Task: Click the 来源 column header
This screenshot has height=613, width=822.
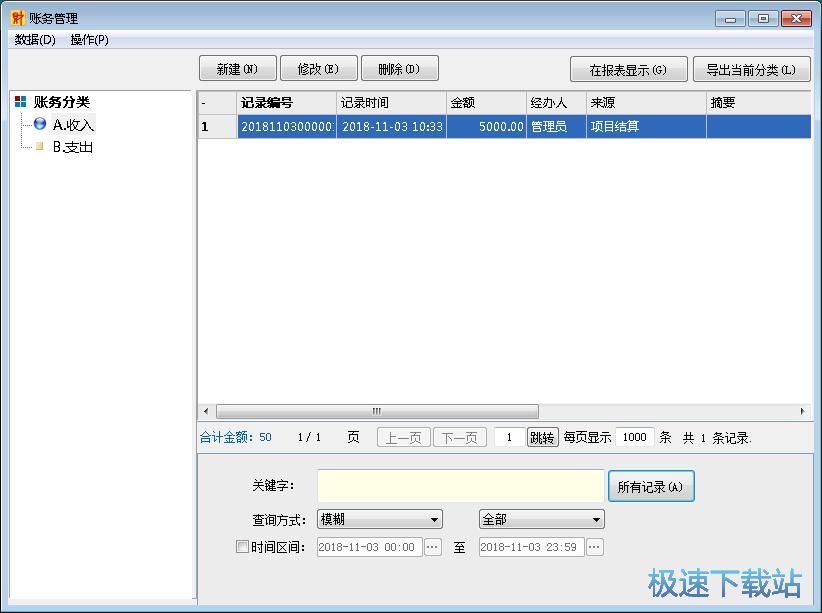Action: coord(646,103)
